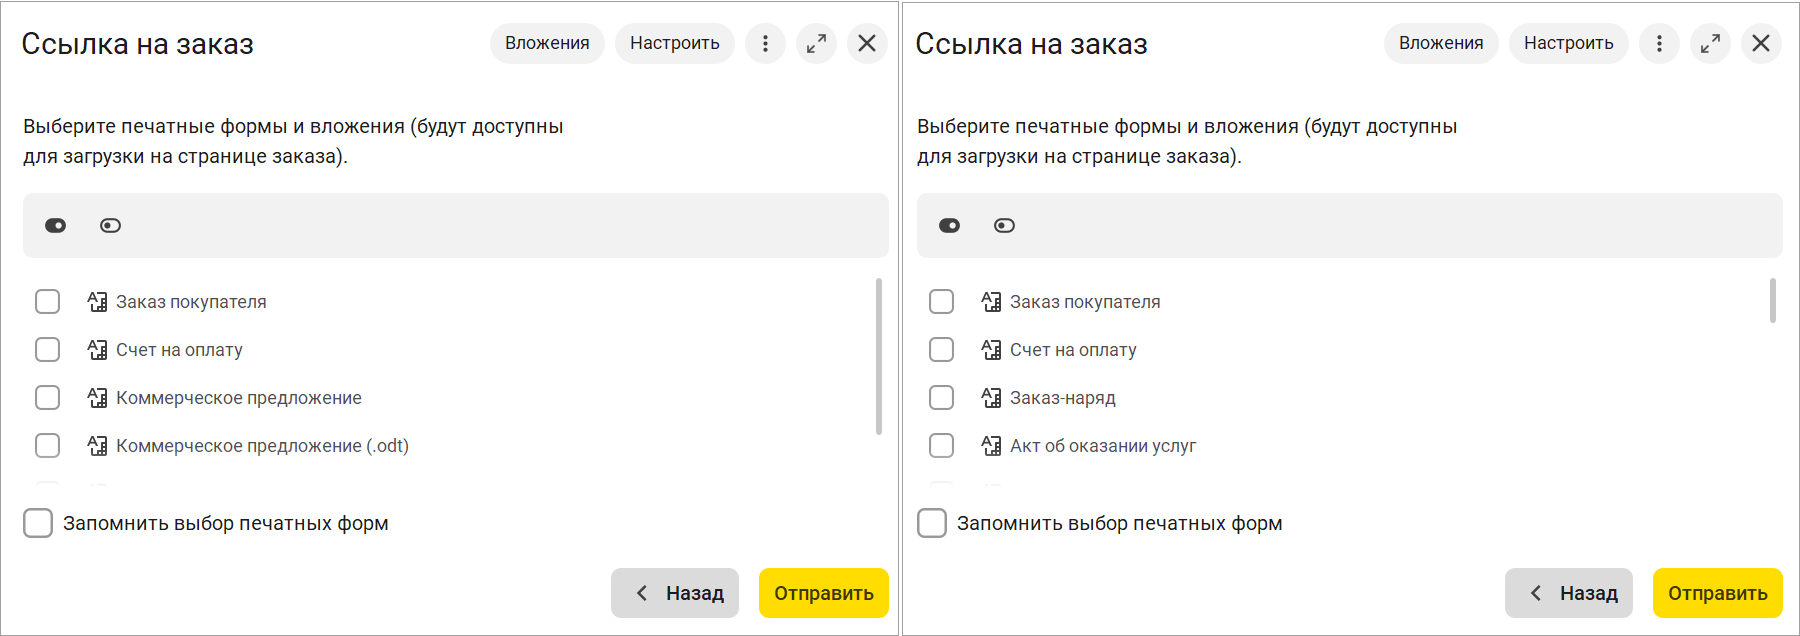Enable Запомнить выбор печатных форм, left dialog
Image resolution: width=1800 pixels, height=636 pixels.
click(38, 523)
